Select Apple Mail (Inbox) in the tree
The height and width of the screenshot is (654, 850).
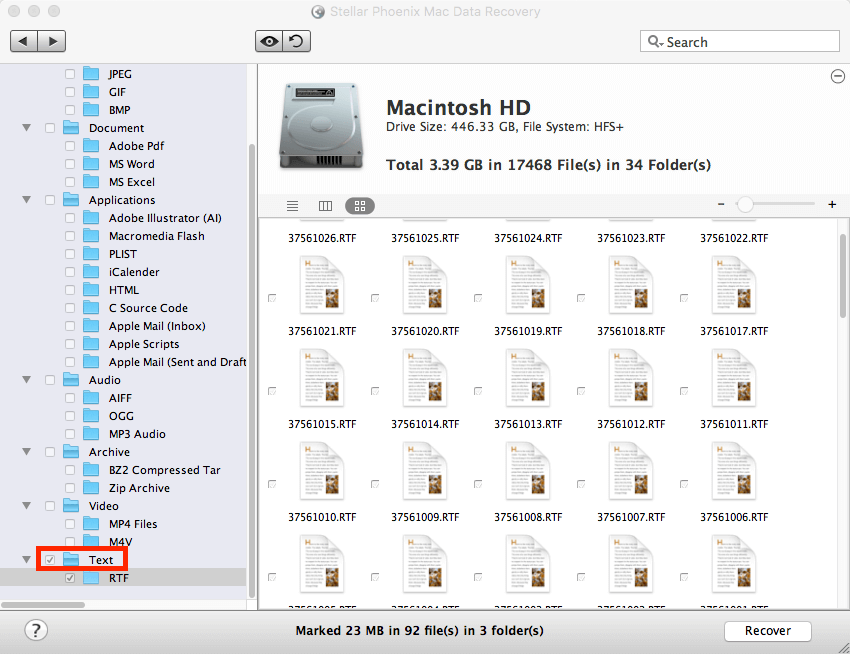click(x=157, y=326)
